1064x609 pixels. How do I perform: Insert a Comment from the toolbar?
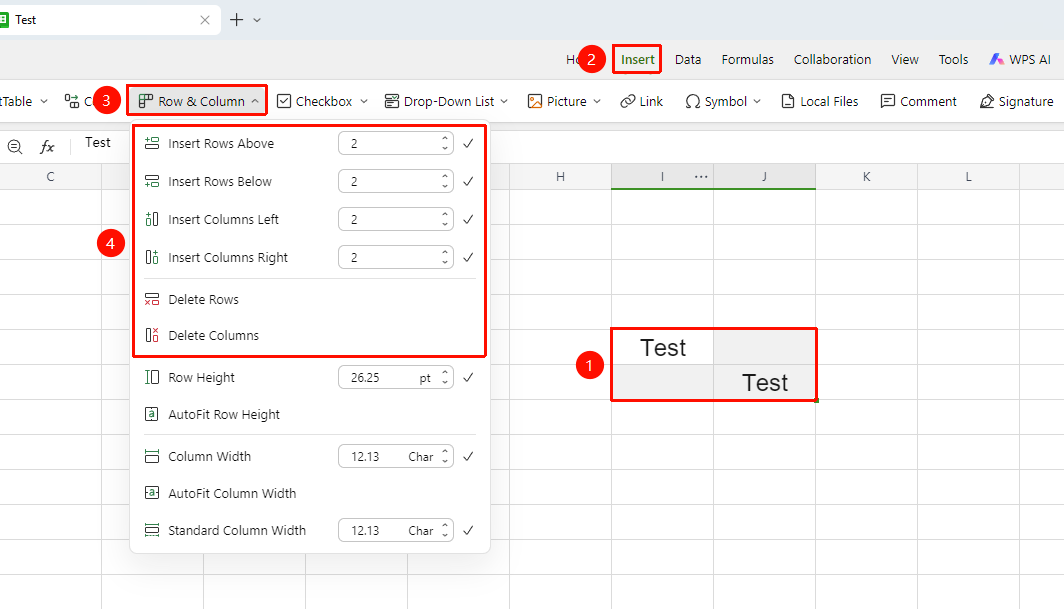pos(918,101)
